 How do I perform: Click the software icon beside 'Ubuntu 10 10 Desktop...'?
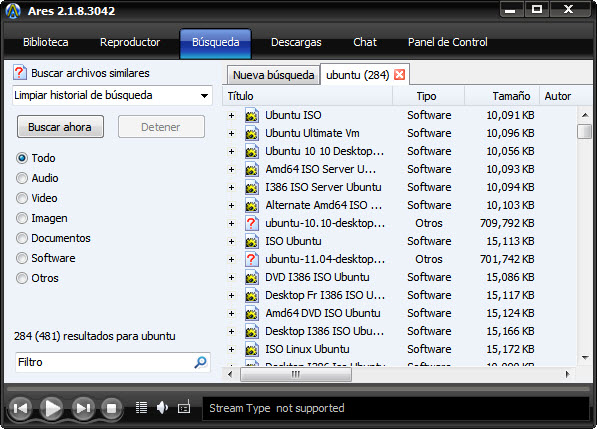point(252,151)
